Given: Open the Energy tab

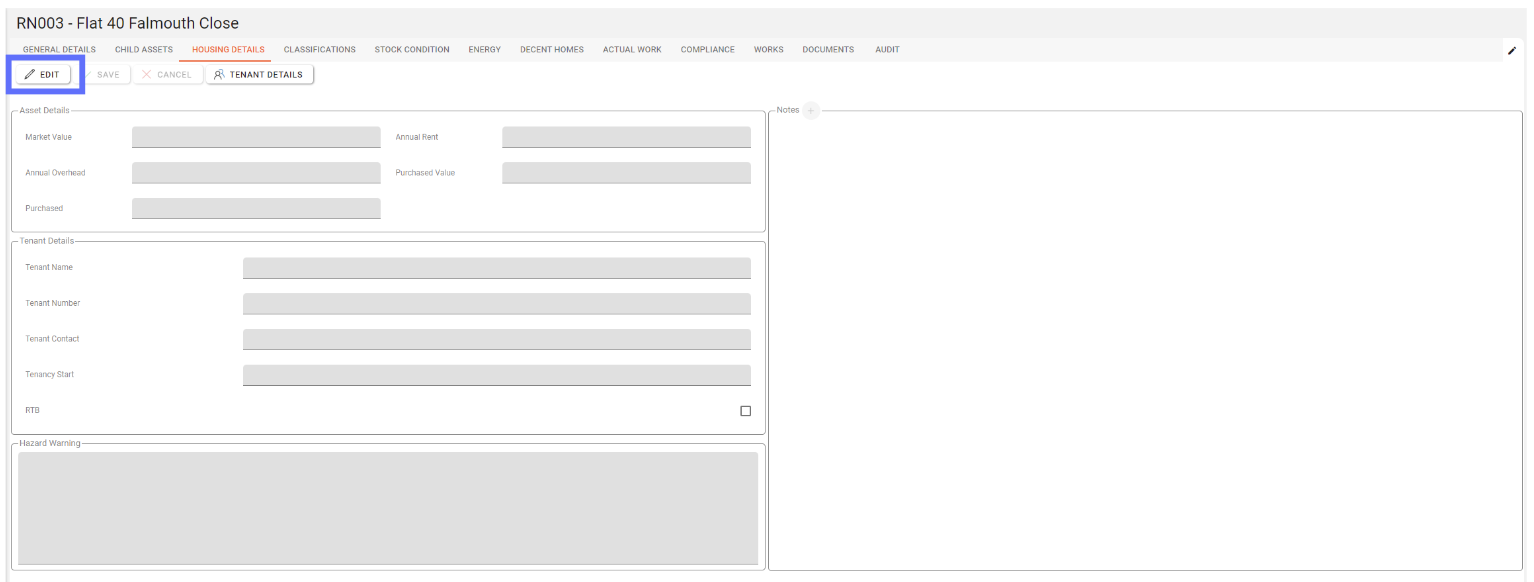Looking at the screenshot, I should coord(484,50).
